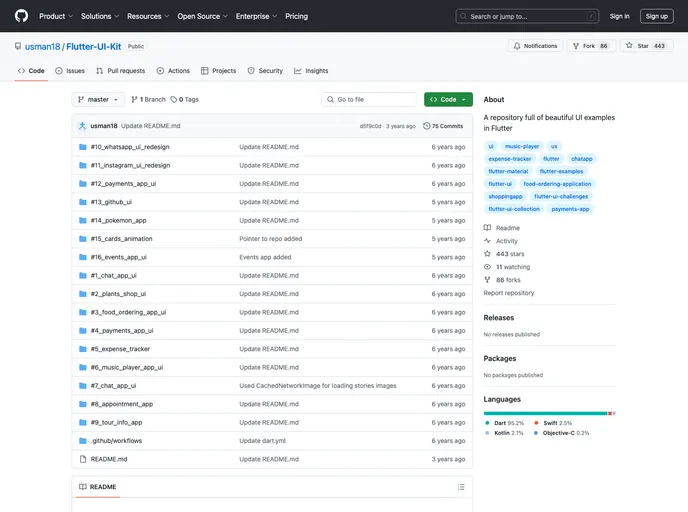Viewport: 688px width, 512px height.
Task: Select the expense-tracker topic tag
Action: 509,159
